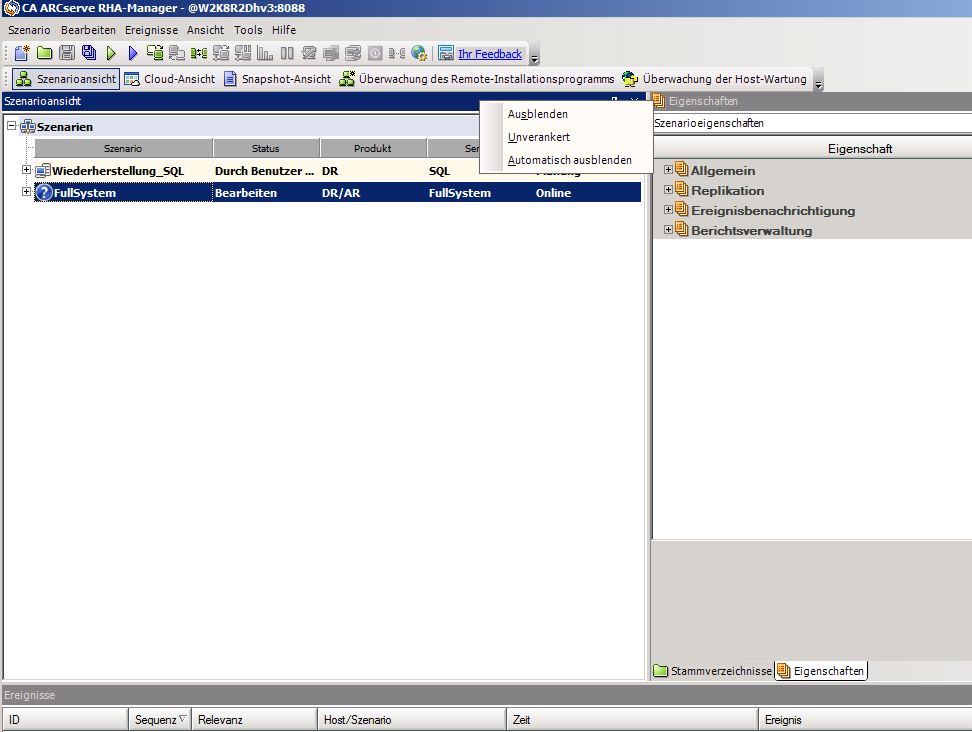Viewport: 972px width, 732px height.
Task: Open Überwachung des Remote-Installationsprogramms view
Action: tap(477, 79)
